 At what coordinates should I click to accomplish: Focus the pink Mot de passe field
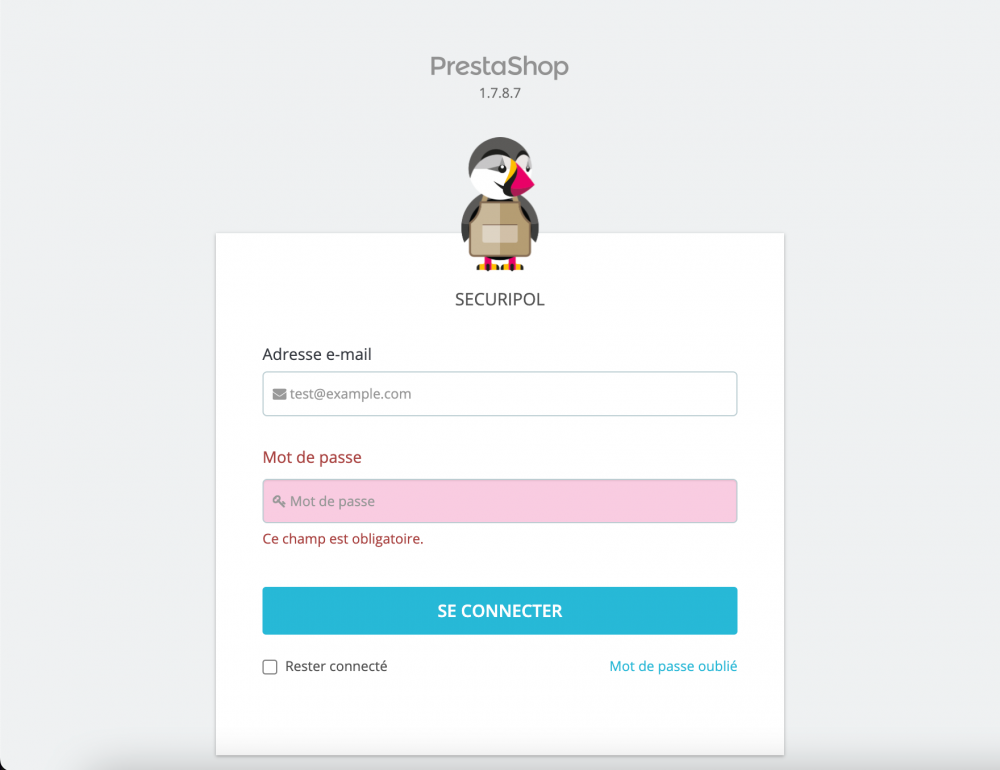coord(500,501)
